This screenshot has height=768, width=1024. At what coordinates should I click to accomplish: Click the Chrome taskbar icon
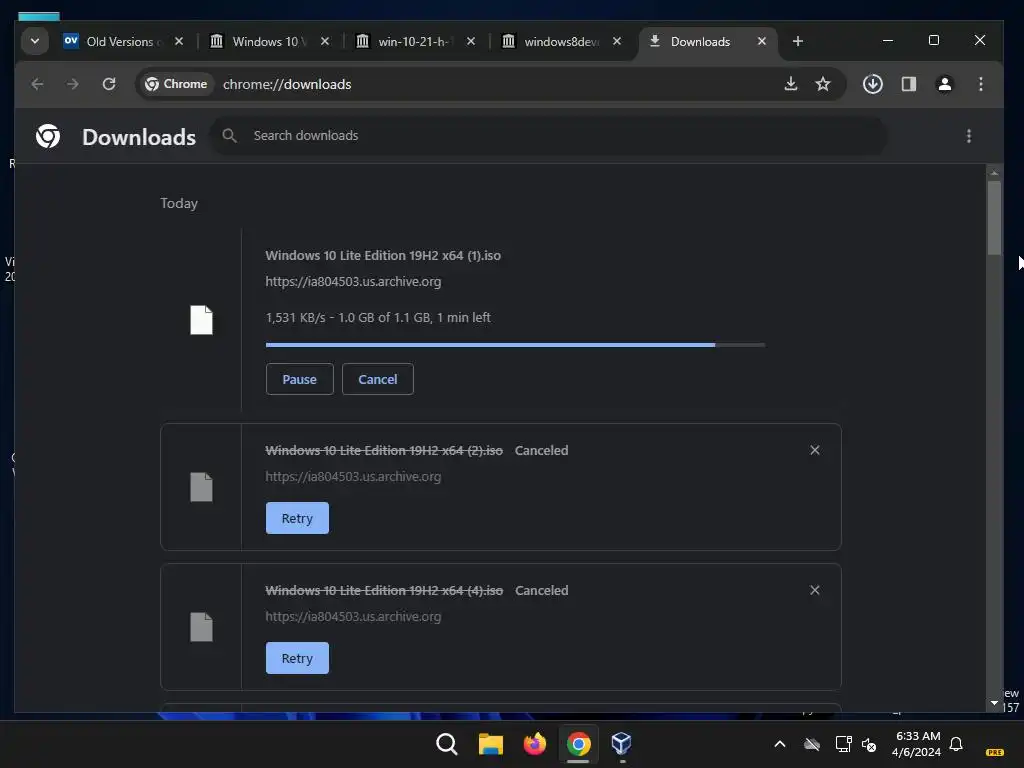point(578,744)
